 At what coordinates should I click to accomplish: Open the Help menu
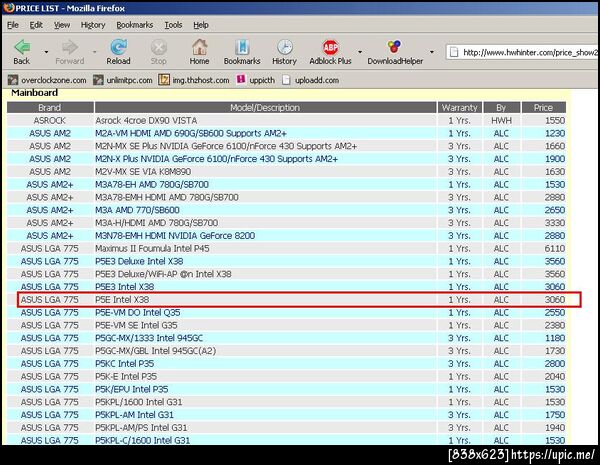coord(201,25)
